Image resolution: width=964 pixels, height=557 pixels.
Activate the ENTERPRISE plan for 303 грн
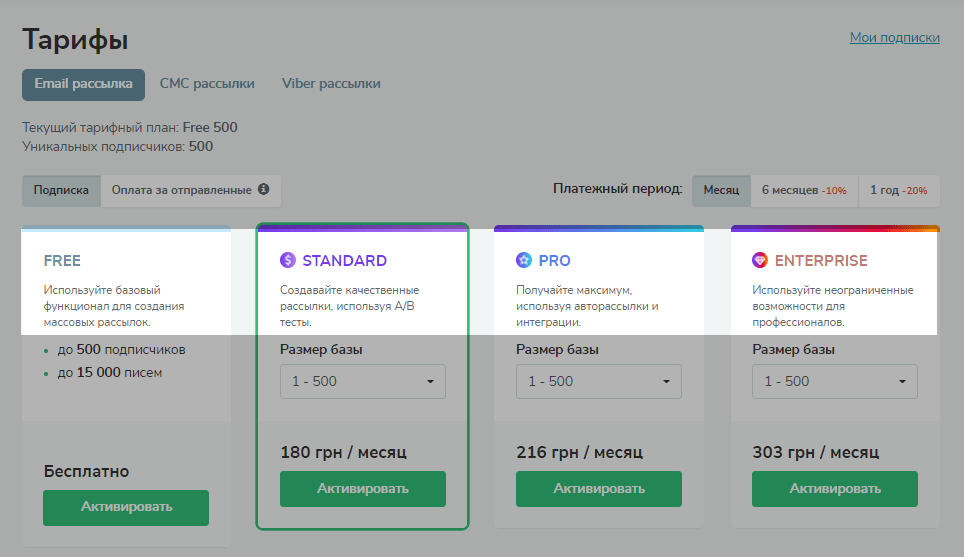(834, 489)
